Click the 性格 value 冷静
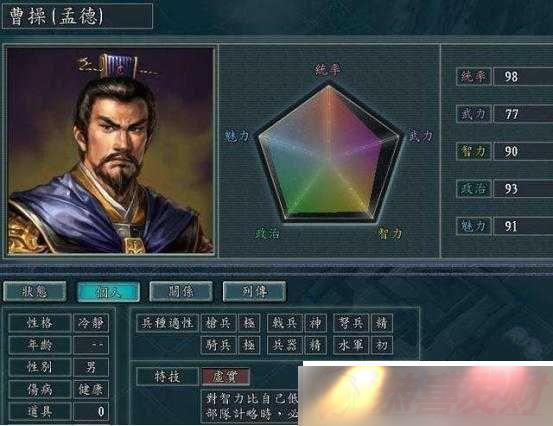 [91, 323]
